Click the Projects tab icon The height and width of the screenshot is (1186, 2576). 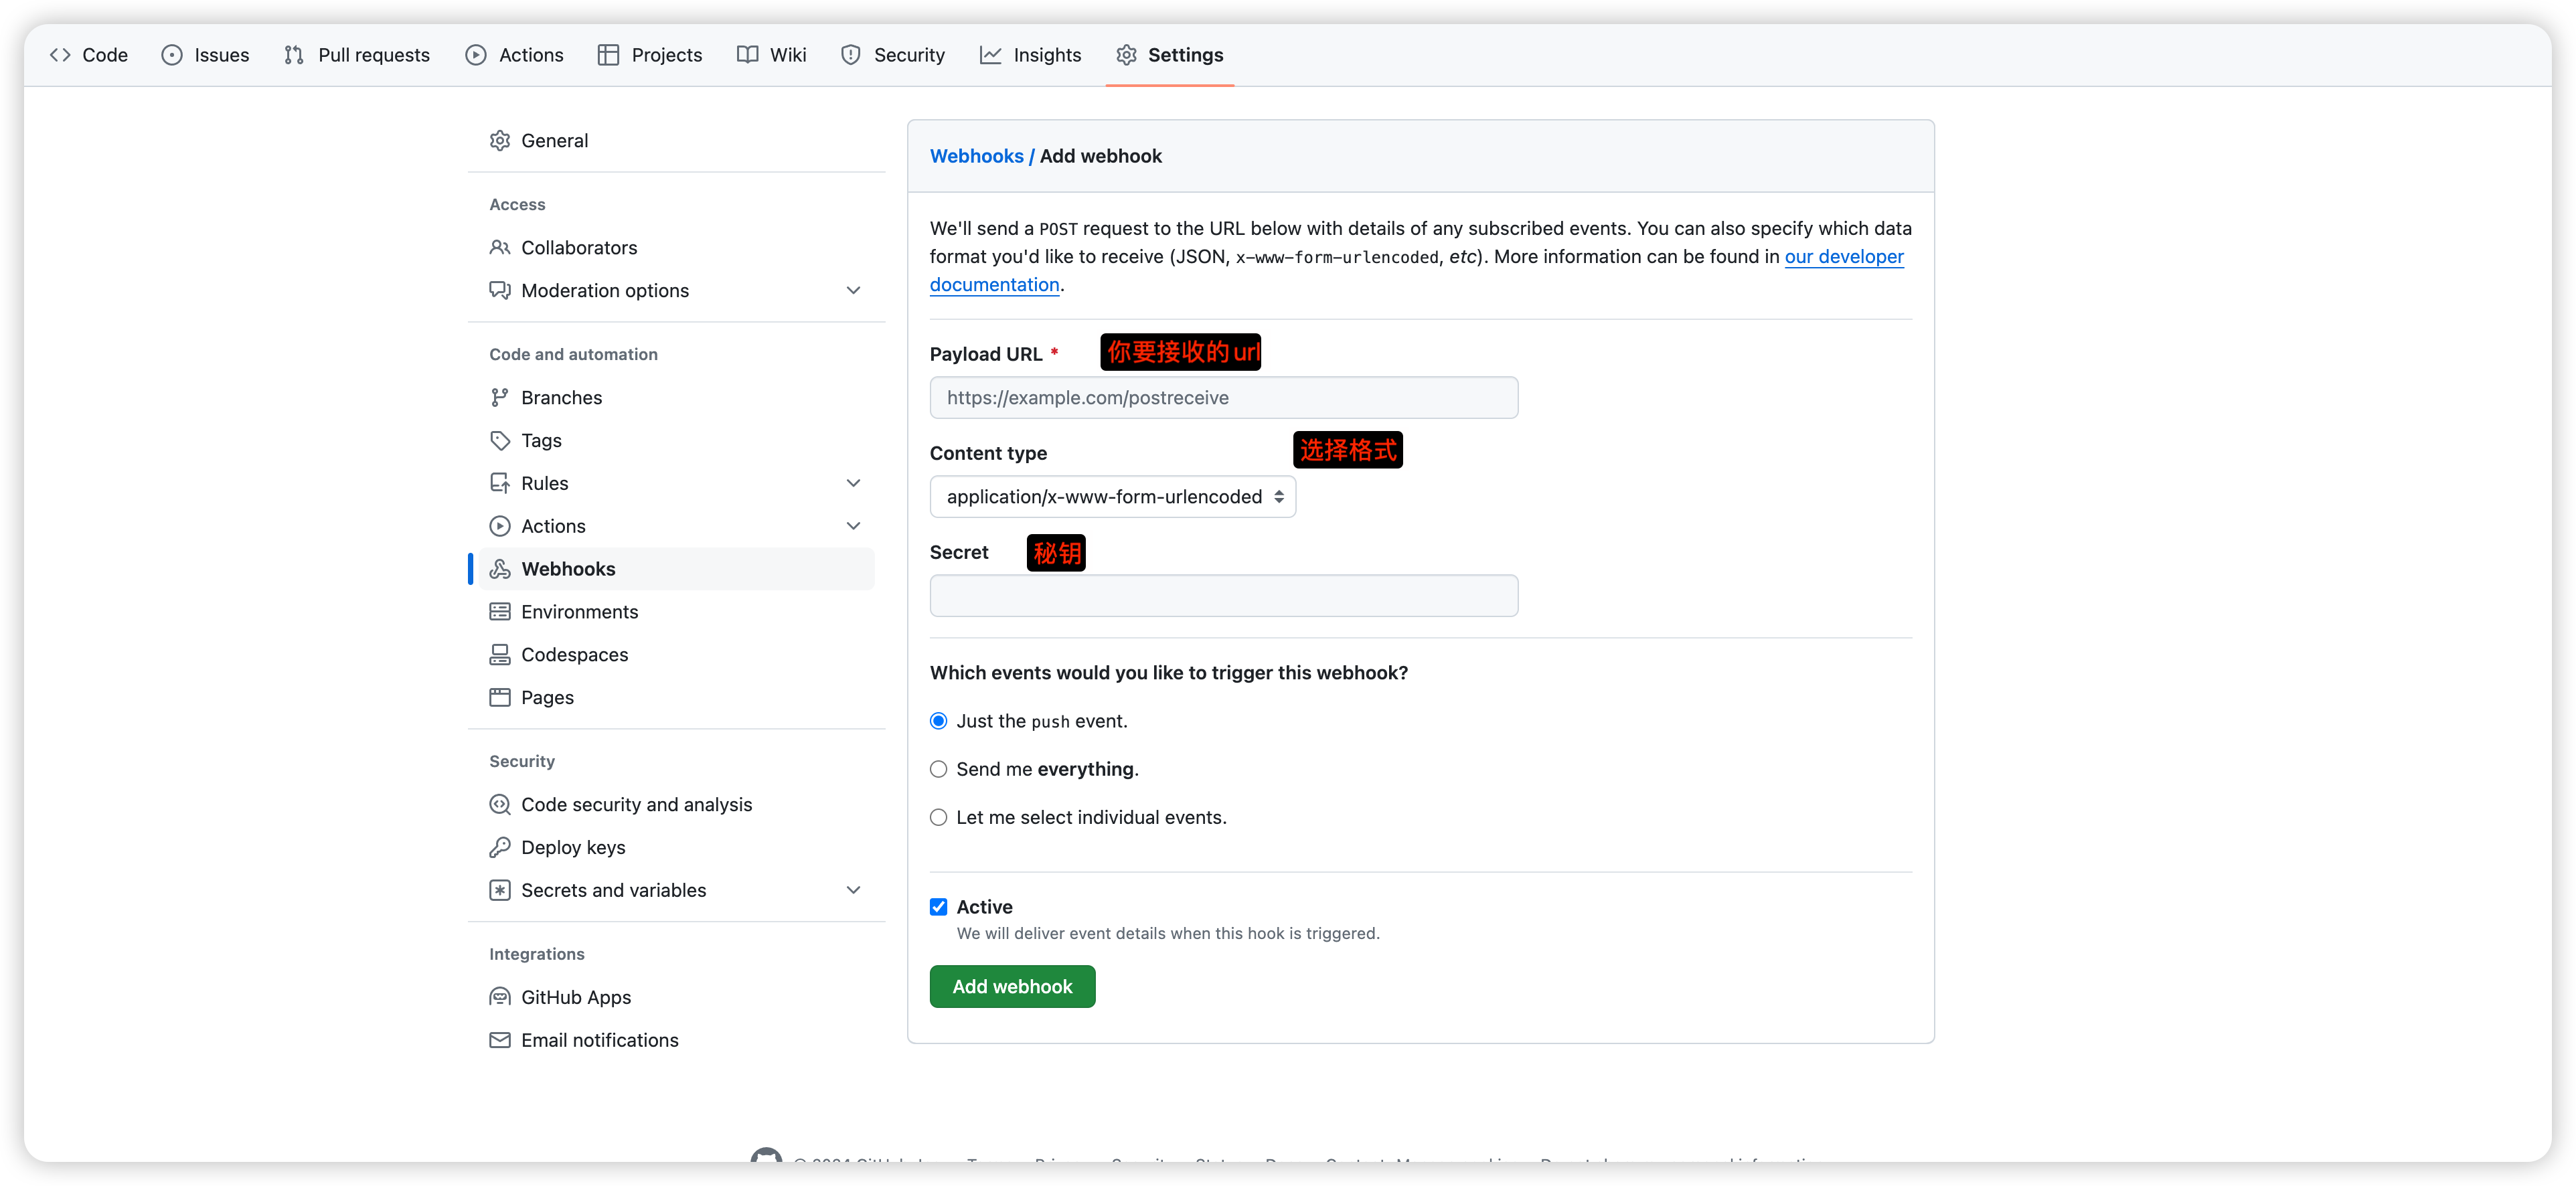click(609, 54)
